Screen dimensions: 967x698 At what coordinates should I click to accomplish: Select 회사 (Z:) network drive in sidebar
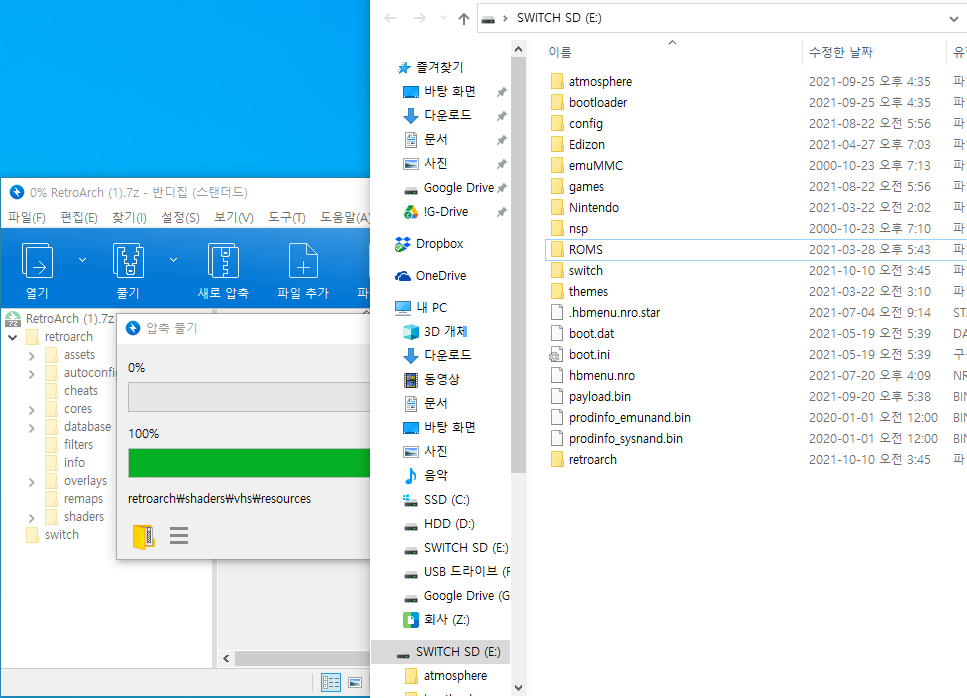[436, 620]
